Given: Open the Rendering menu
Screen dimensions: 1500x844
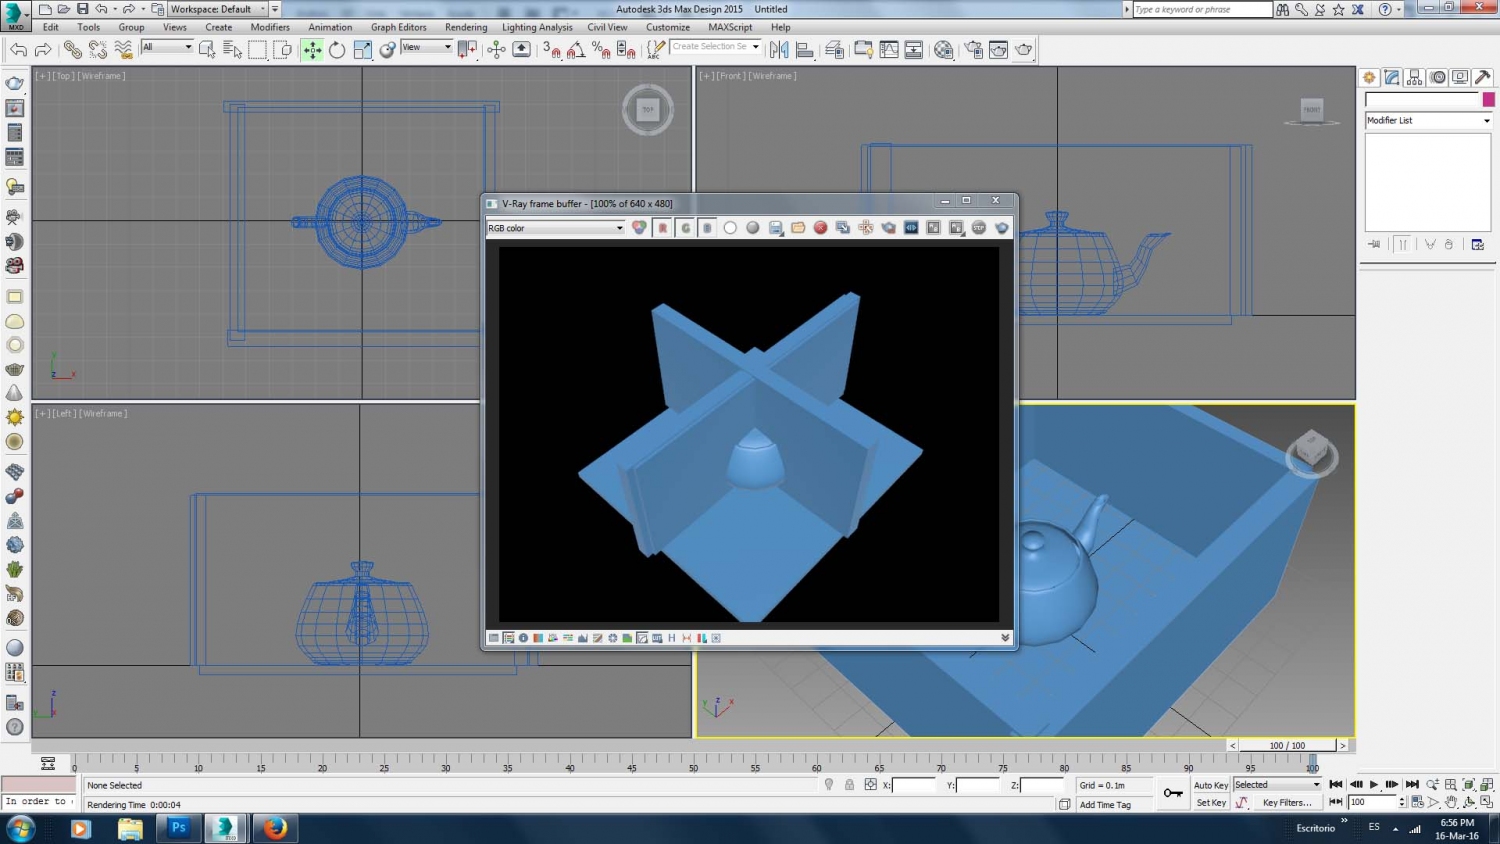Looking at the screenshot, I should (466, 27).
